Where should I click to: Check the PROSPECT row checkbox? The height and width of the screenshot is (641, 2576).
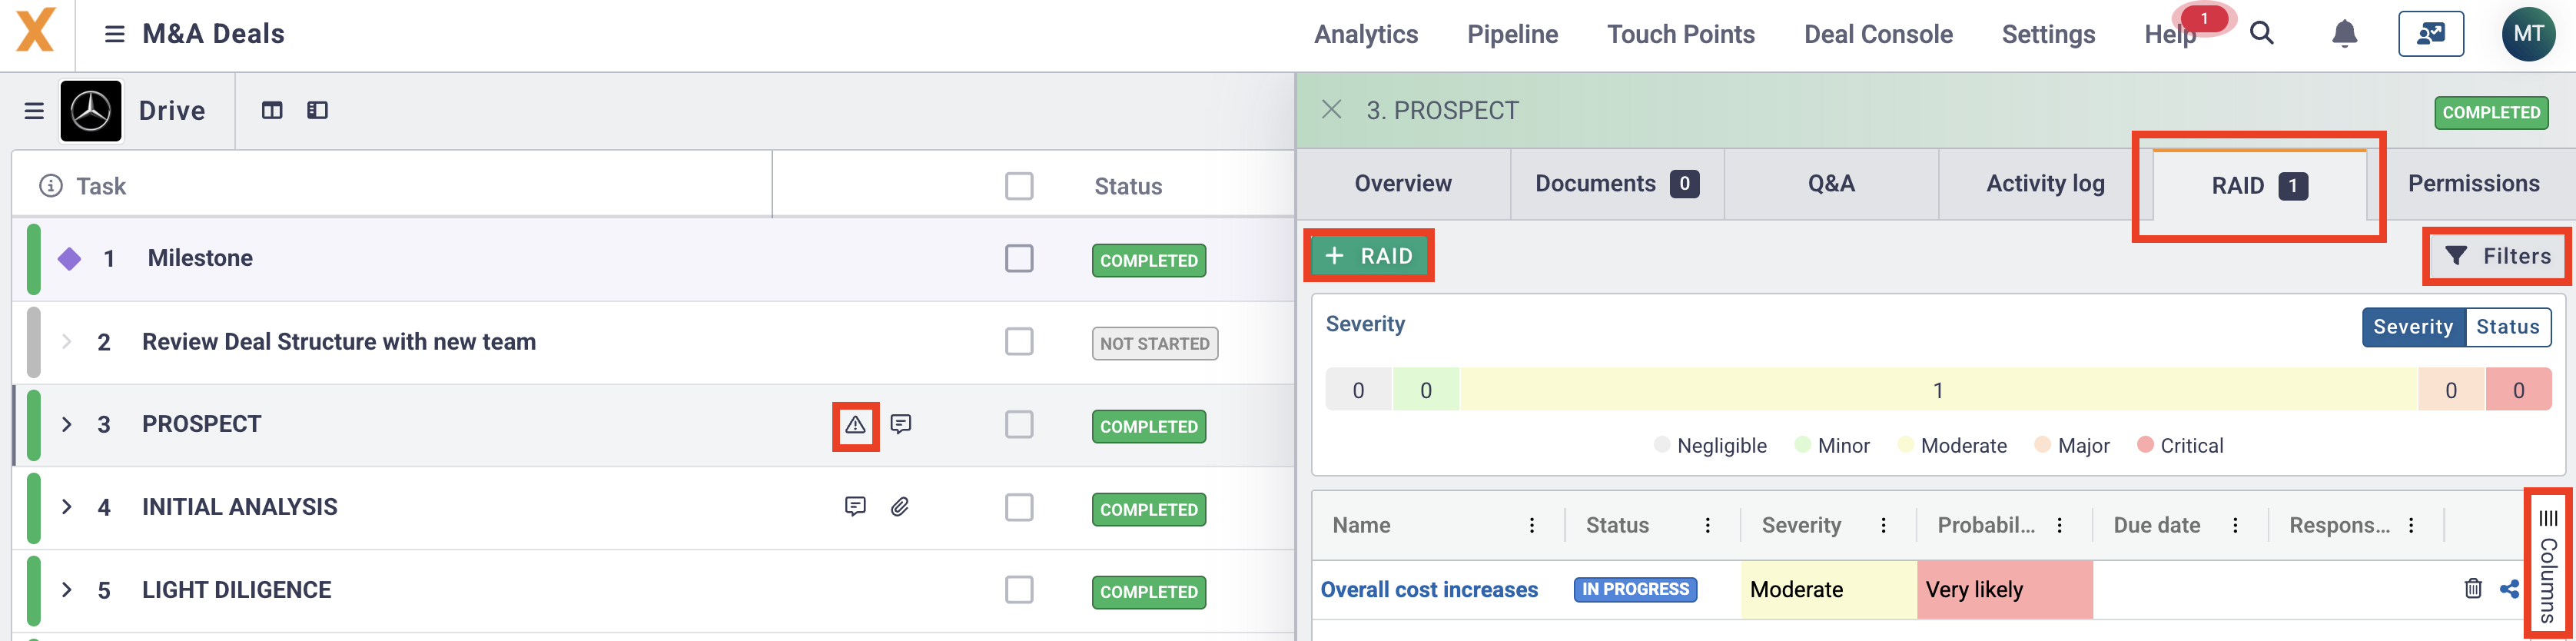tap(1019, 425)
